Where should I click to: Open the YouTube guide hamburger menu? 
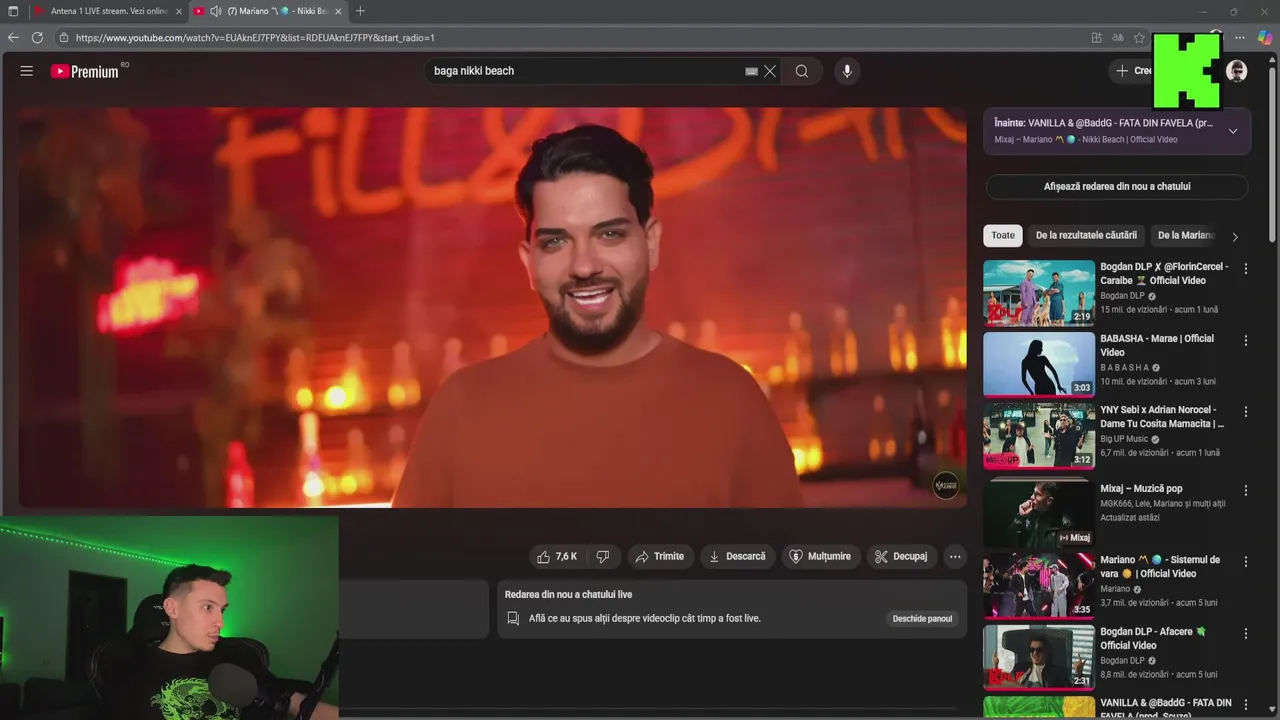point(27,71)
